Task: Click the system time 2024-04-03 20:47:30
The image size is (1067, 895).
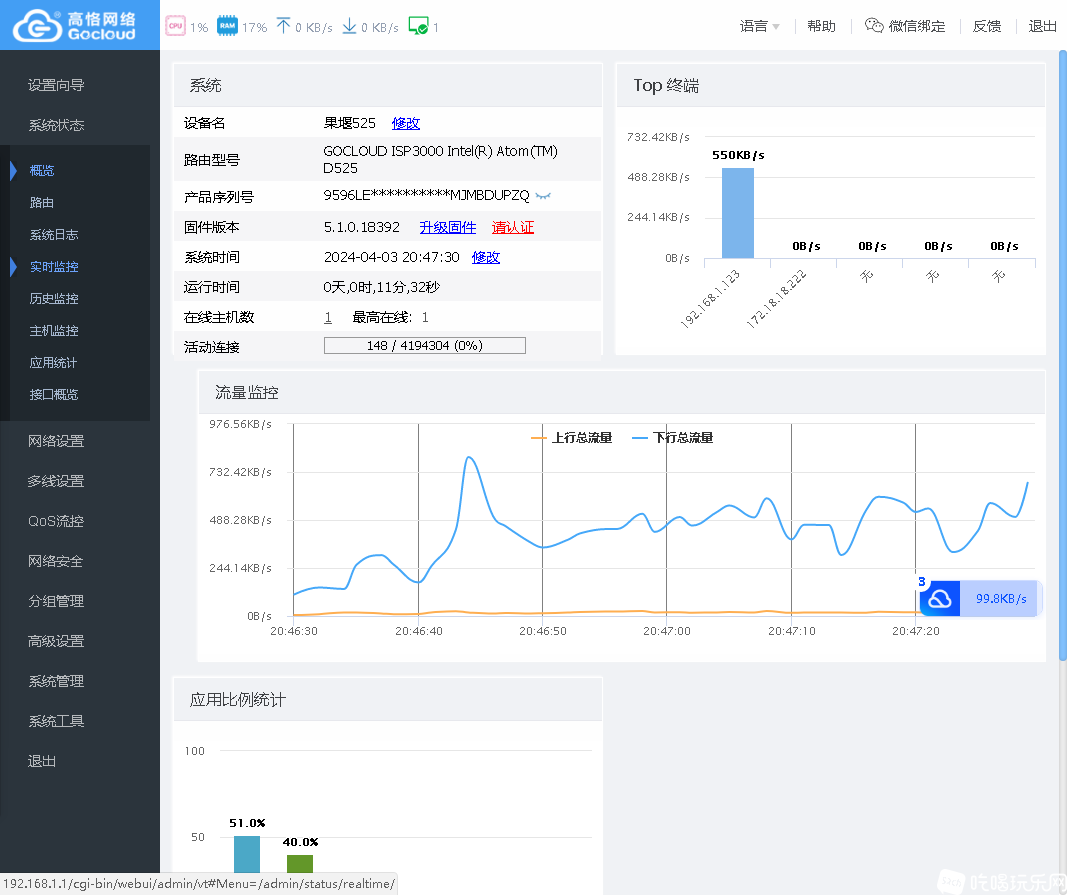Action: [x=392, y=257]
